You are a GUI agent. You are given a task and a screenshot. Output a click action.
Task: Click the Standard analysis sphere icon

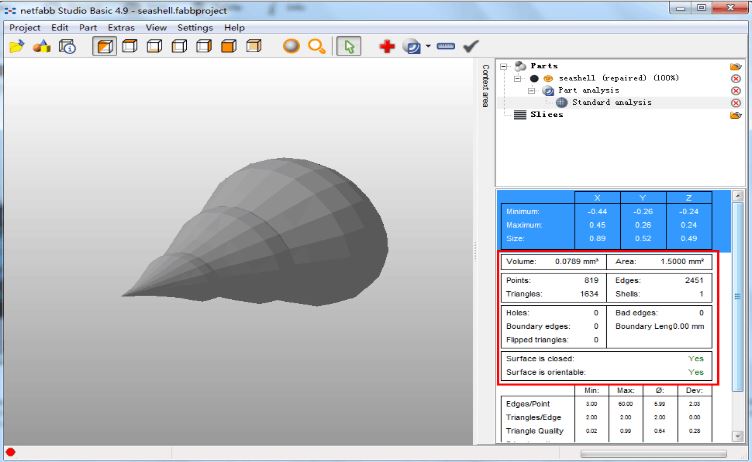pos(562,102)
